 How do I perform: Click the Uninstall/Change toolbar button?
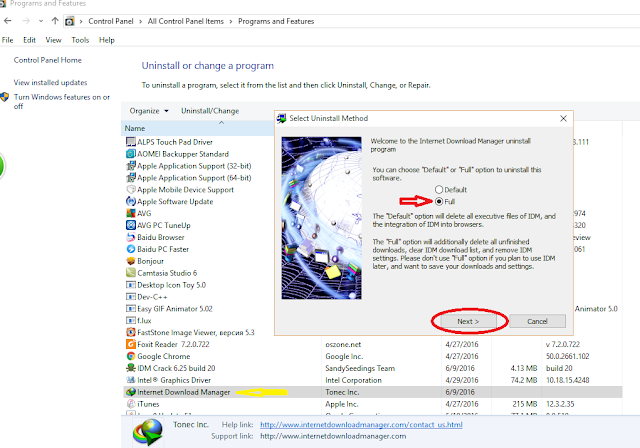coord(210,111)
